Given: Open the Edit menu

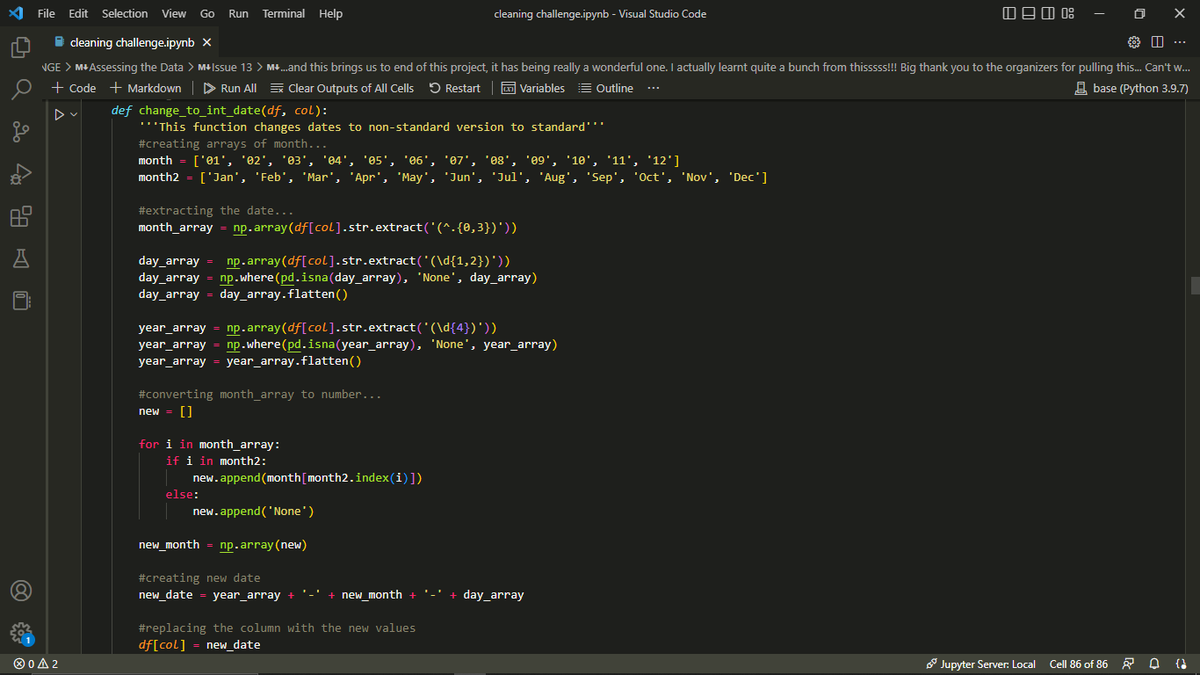Looking at the screenshot, I should (78, 13).
